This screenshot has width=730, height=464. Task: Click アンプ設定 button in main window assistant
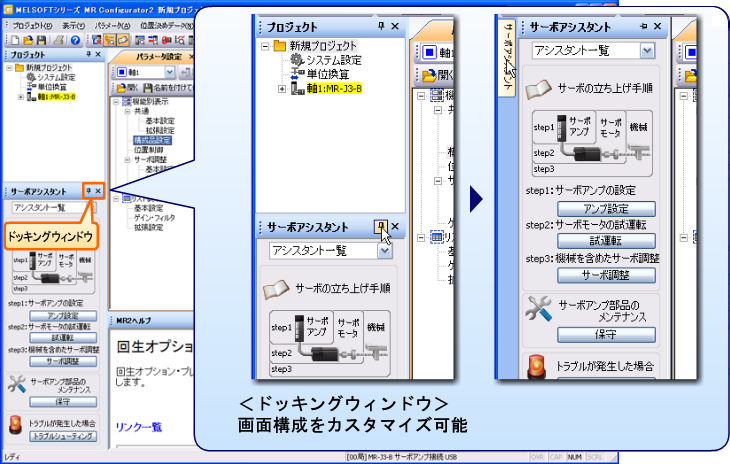click(x=63, y=316)
